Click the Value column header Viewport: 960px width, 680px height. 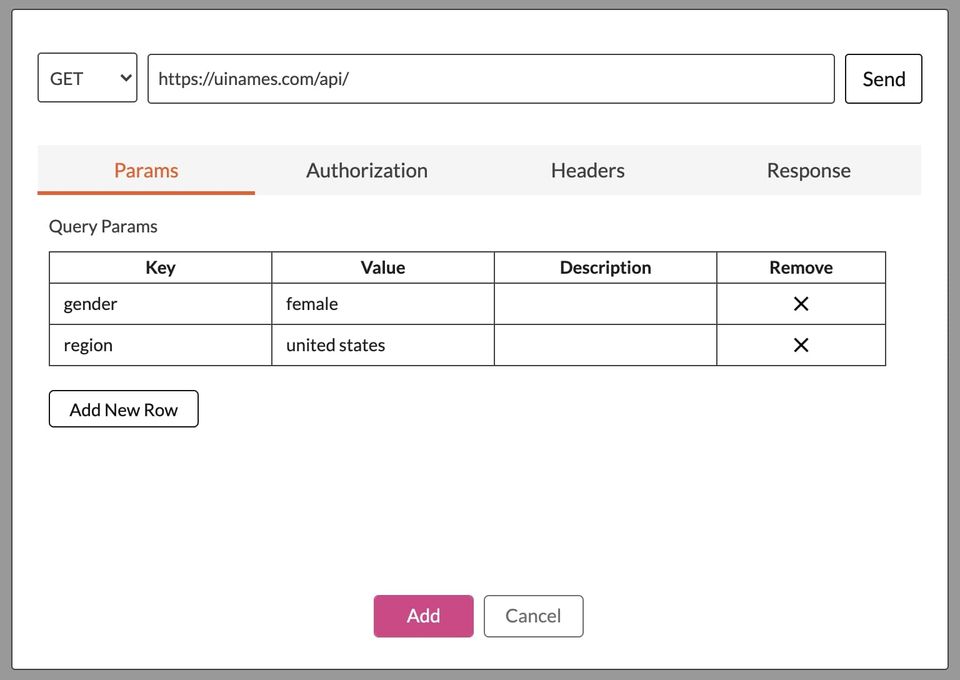click(382, 268)
